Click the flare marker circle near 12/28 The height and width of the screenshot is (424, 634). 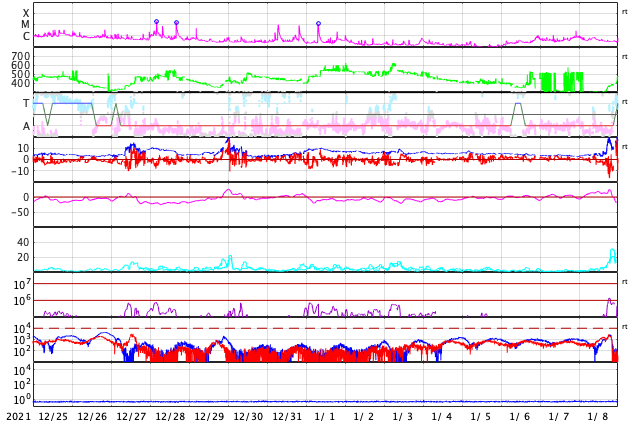(x=176, y=23)
